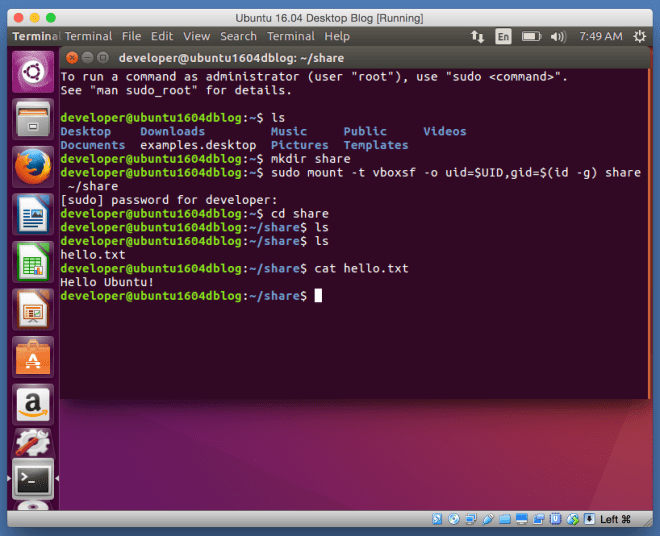
Task: Open Ubuntu Software center icon
Action: 32,357
